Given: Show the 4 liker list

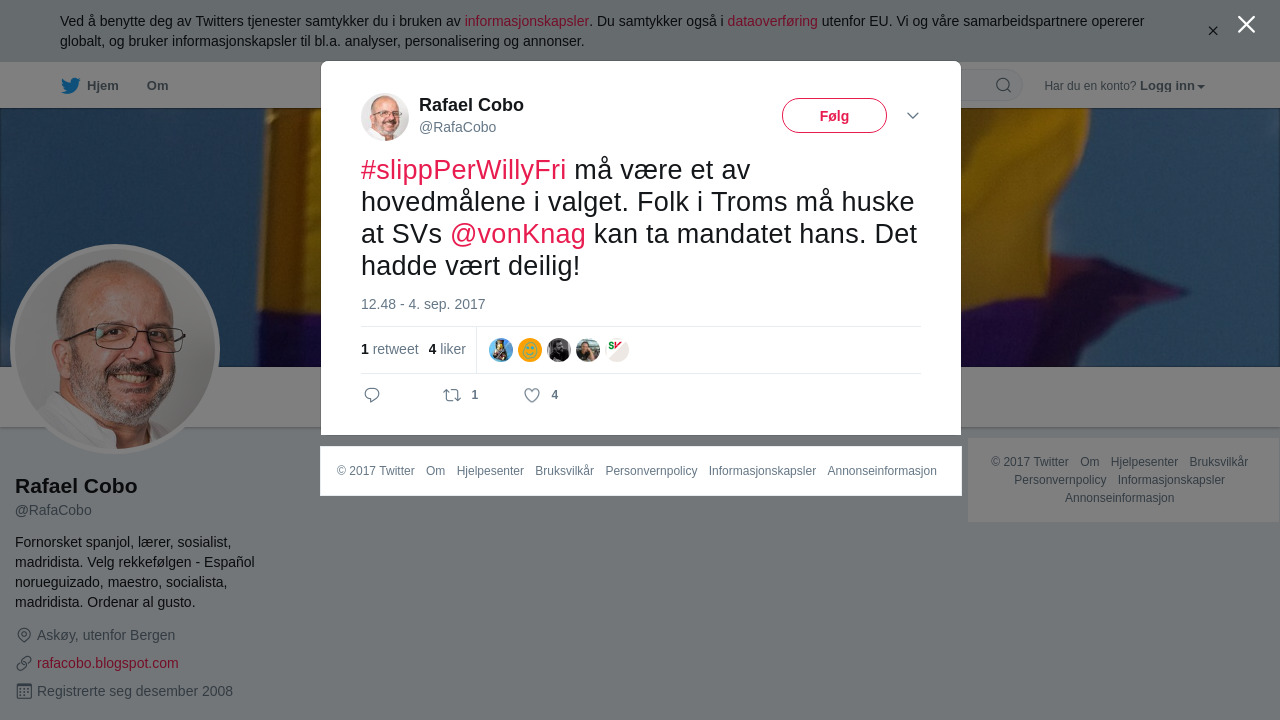Looking at the screenshot, I should coord(447,349).
